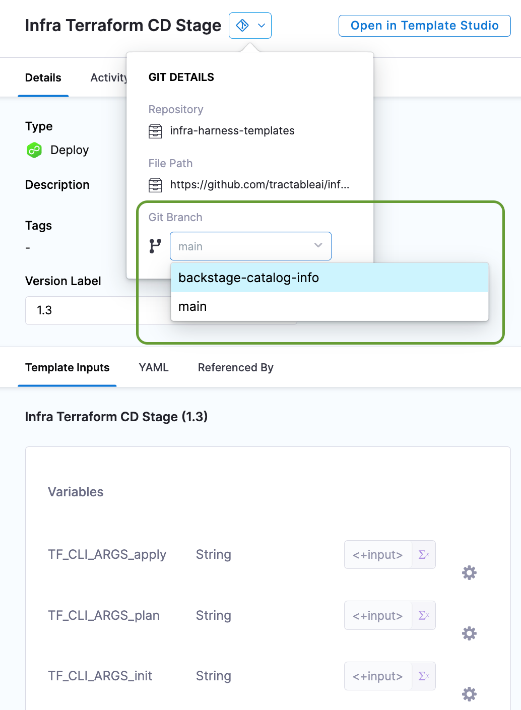Screen dimensions: 521x710
Task: Open the settings gear for TF_CLI_ARGS_init
Action: 469,694
